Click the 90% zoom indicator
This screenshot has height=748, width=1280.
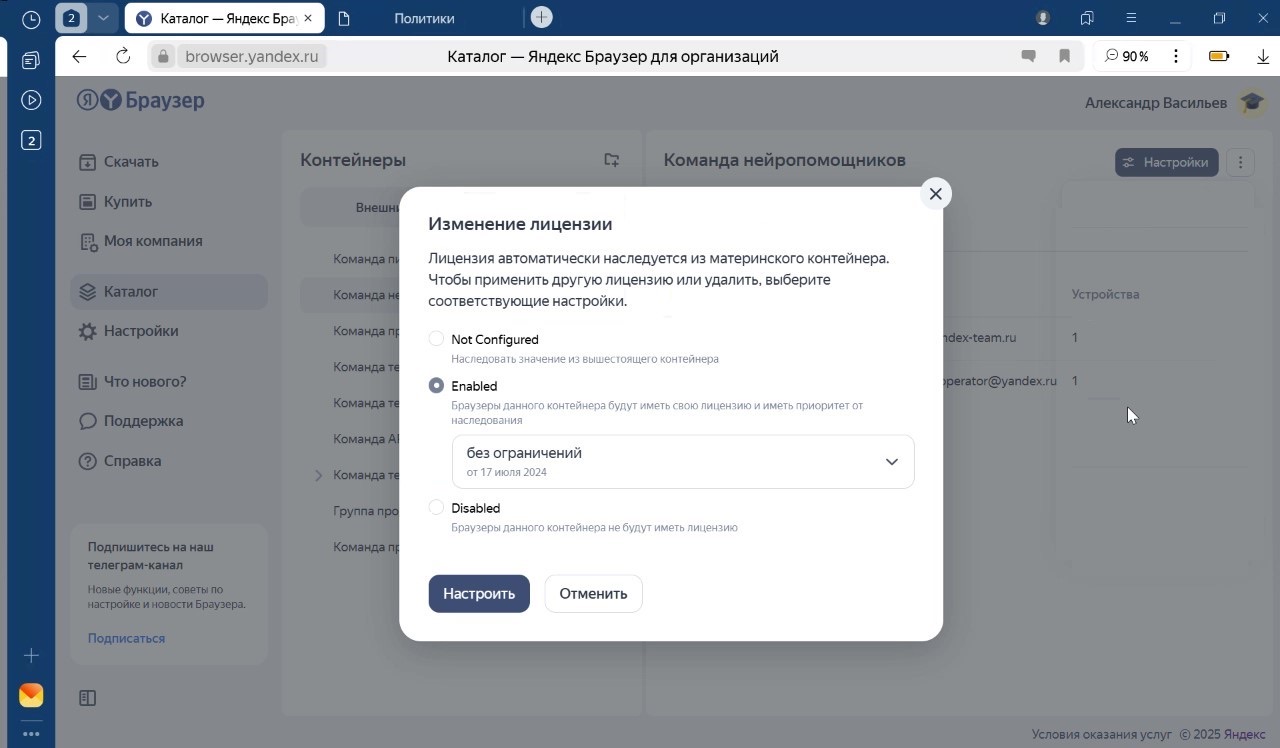(x=1126, y=56)
